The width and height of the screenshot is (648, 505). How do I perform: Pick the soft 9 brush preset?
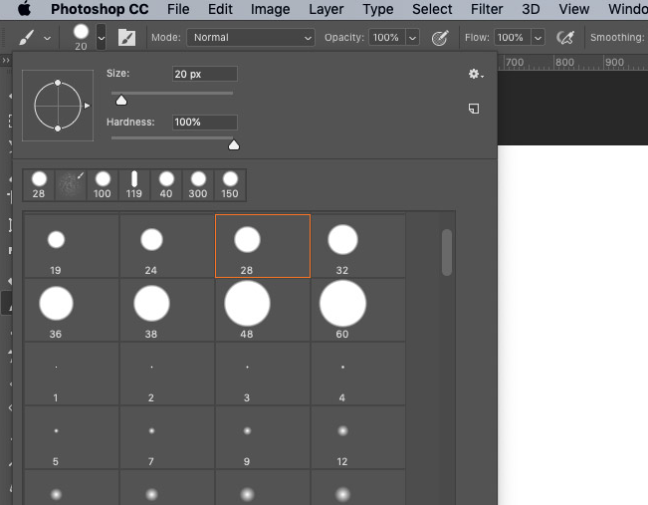(263, 438)
